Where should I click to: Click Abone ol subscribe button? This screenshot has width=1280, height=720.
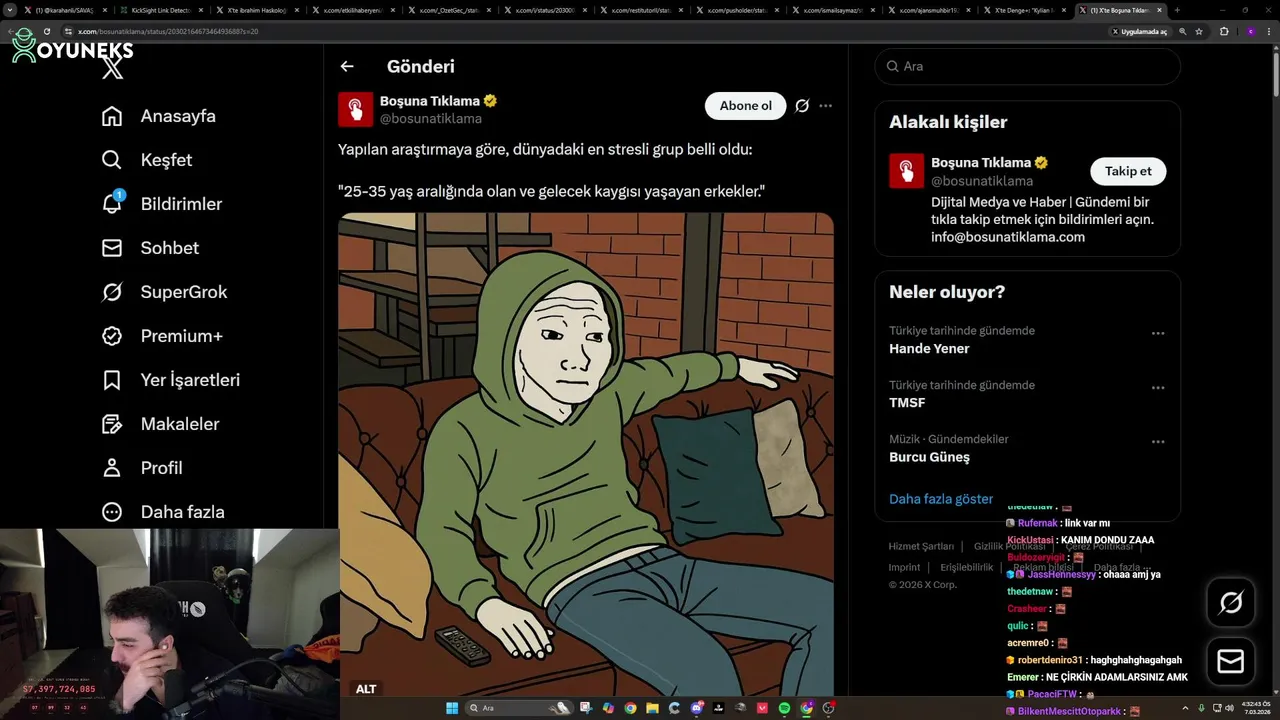coord(746,106)
